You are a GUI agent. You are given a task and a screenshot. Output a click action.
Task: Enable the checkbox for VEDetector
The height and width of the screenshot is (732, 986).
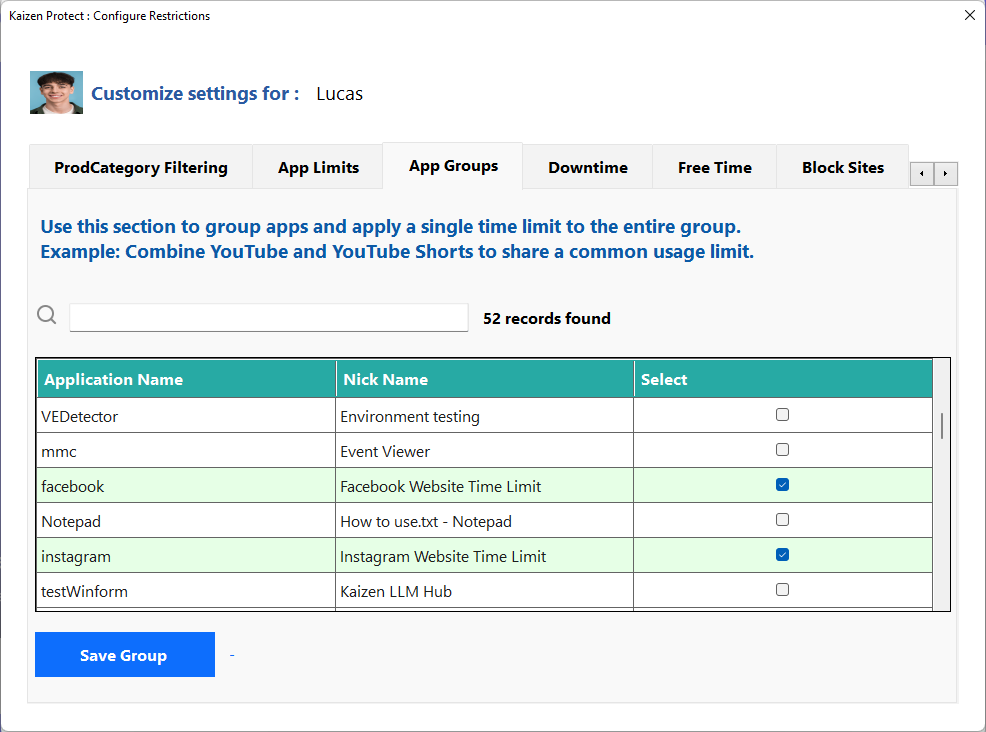[x=782, y=414]
